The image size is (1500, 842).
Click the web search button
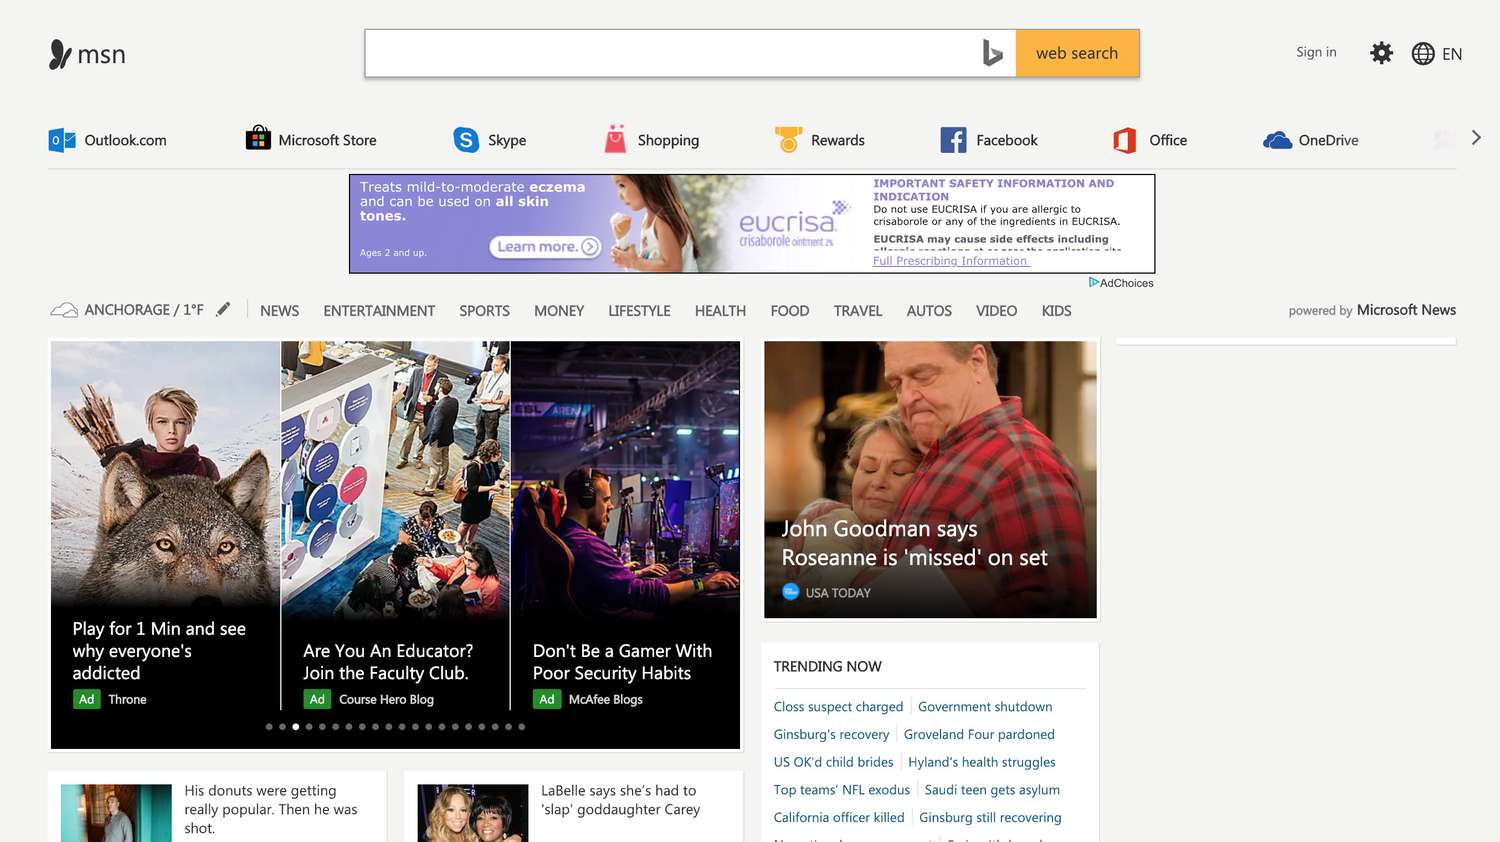tap(1077, 53)
